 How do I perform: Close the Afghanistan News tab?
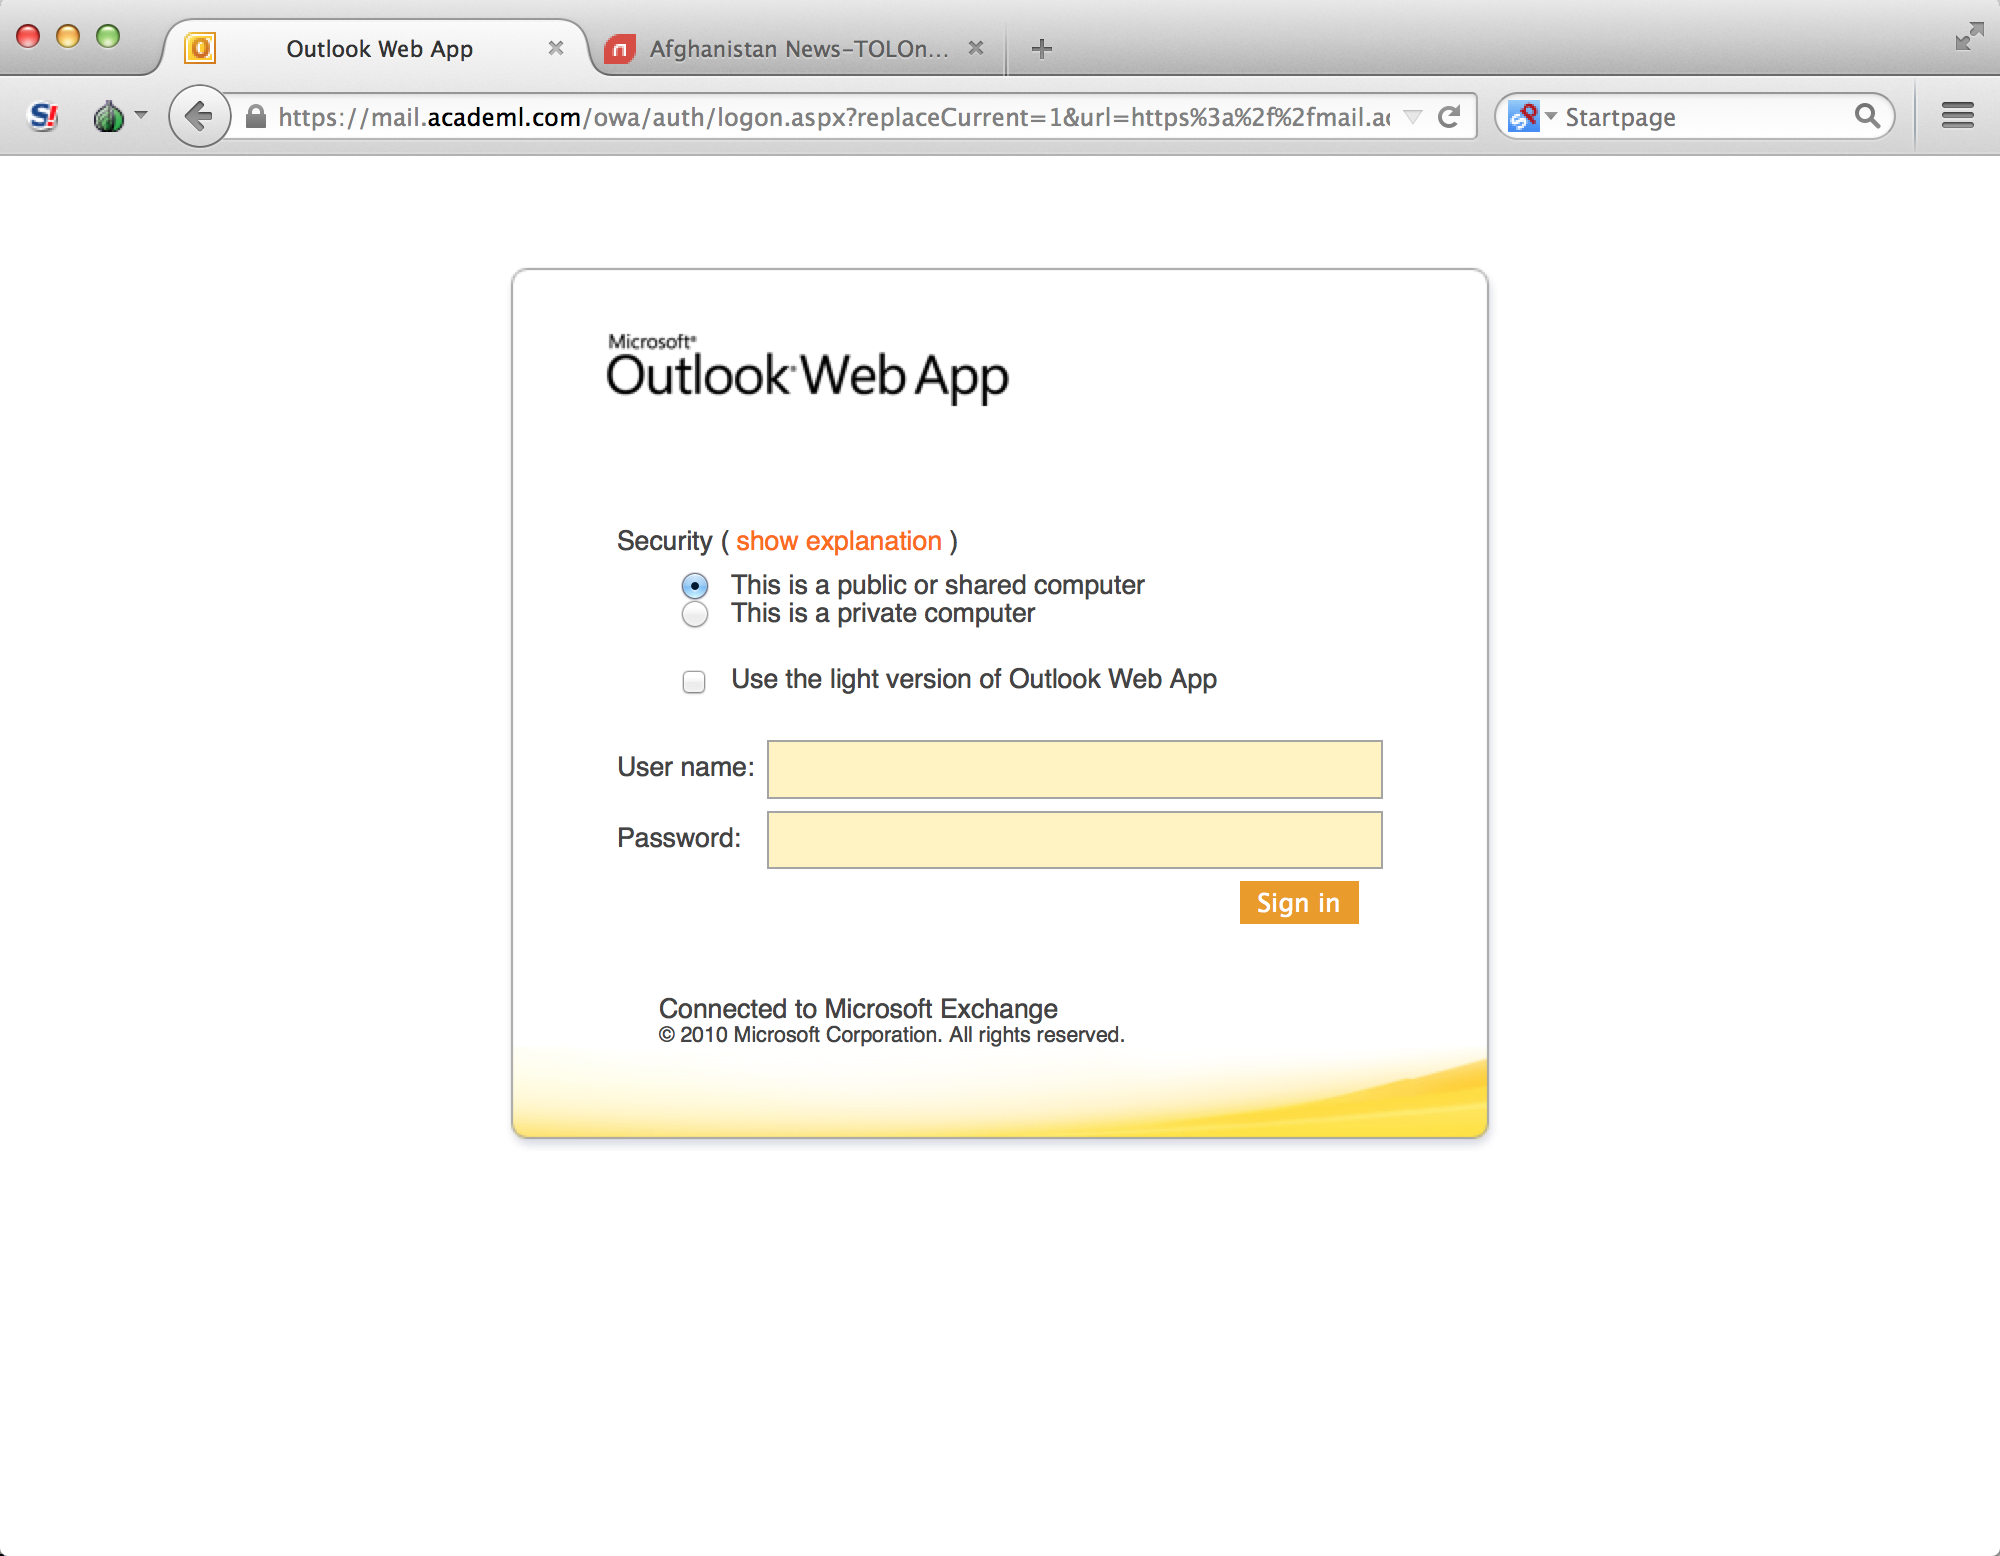[x=976, y=48]
